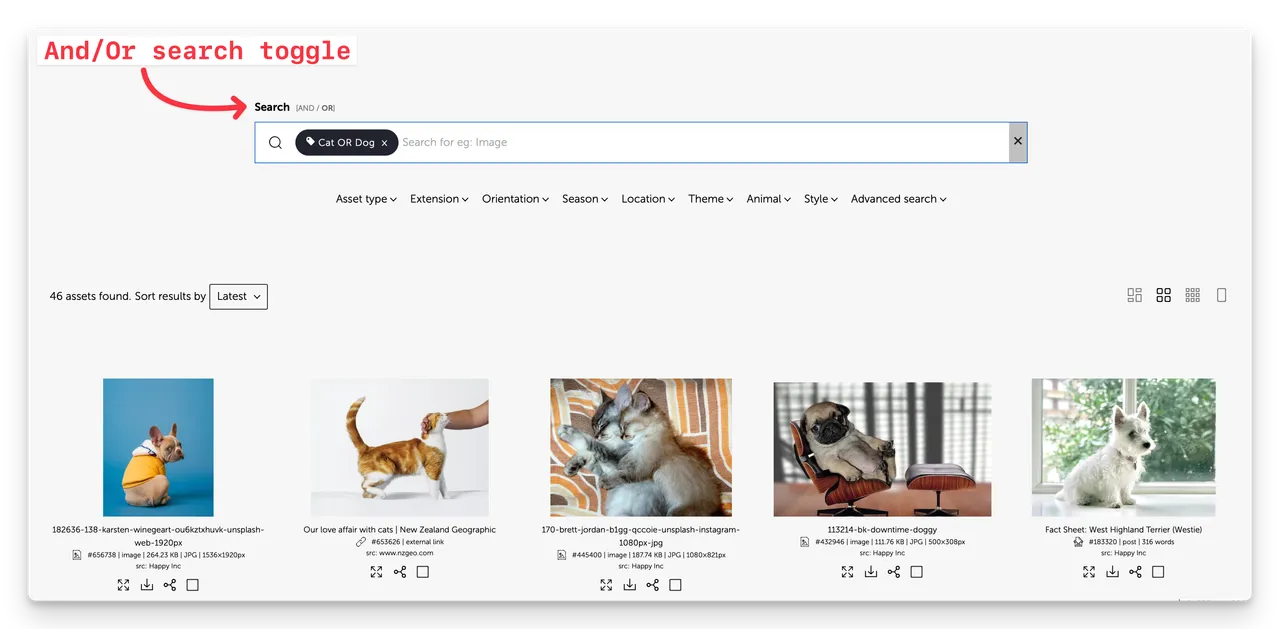
Task: Switch to the two-column grid view icon
Action: pos(1163,295)
